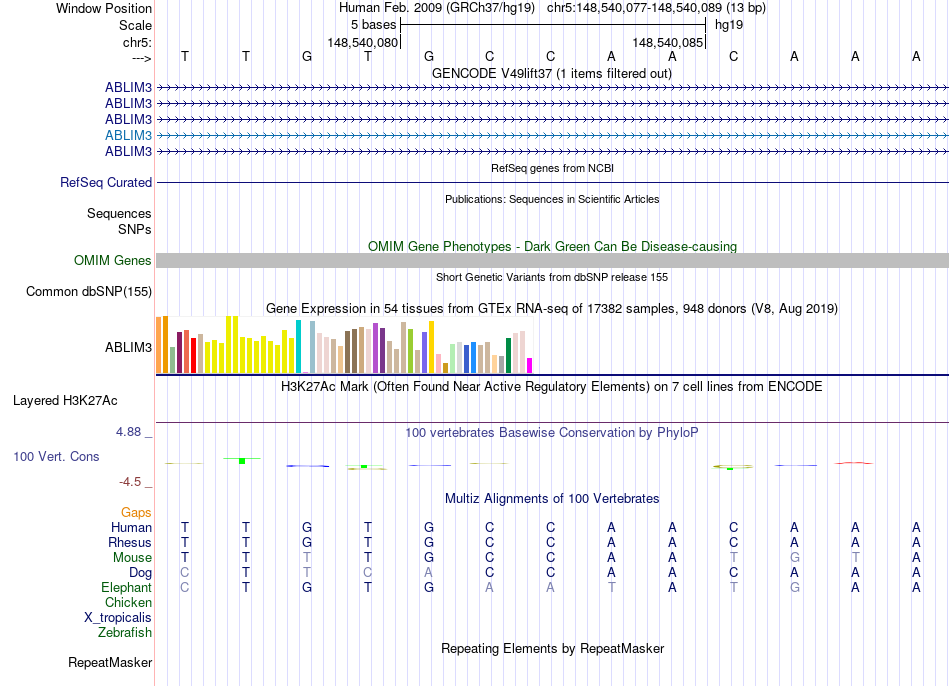
Task: Click the light blue ABLIM3 transcript label
Action: (x=128, y=135)
